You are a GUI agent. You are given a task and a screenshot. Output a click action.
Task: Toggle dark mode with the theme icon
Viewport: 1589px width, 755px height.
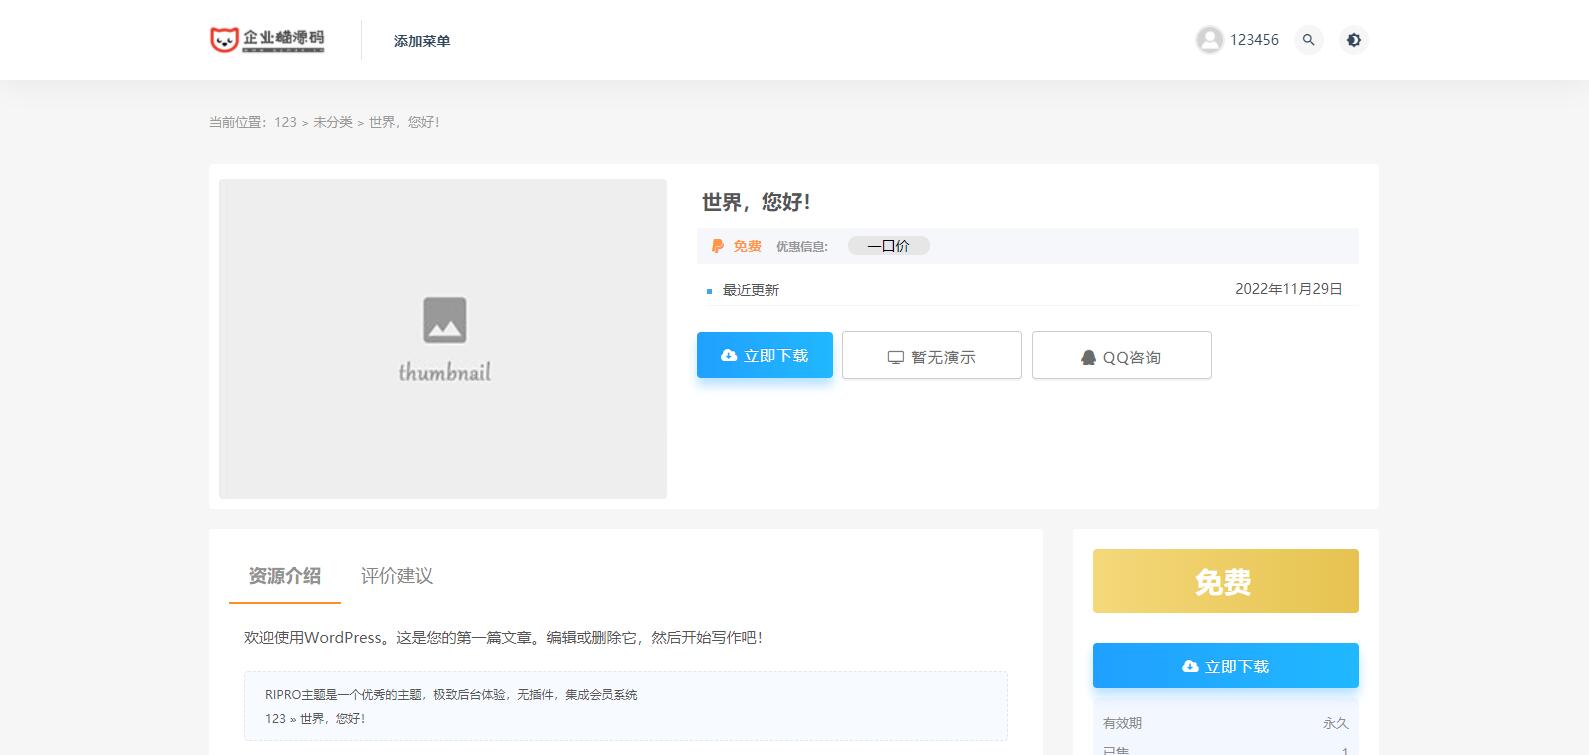(1353, 40)
